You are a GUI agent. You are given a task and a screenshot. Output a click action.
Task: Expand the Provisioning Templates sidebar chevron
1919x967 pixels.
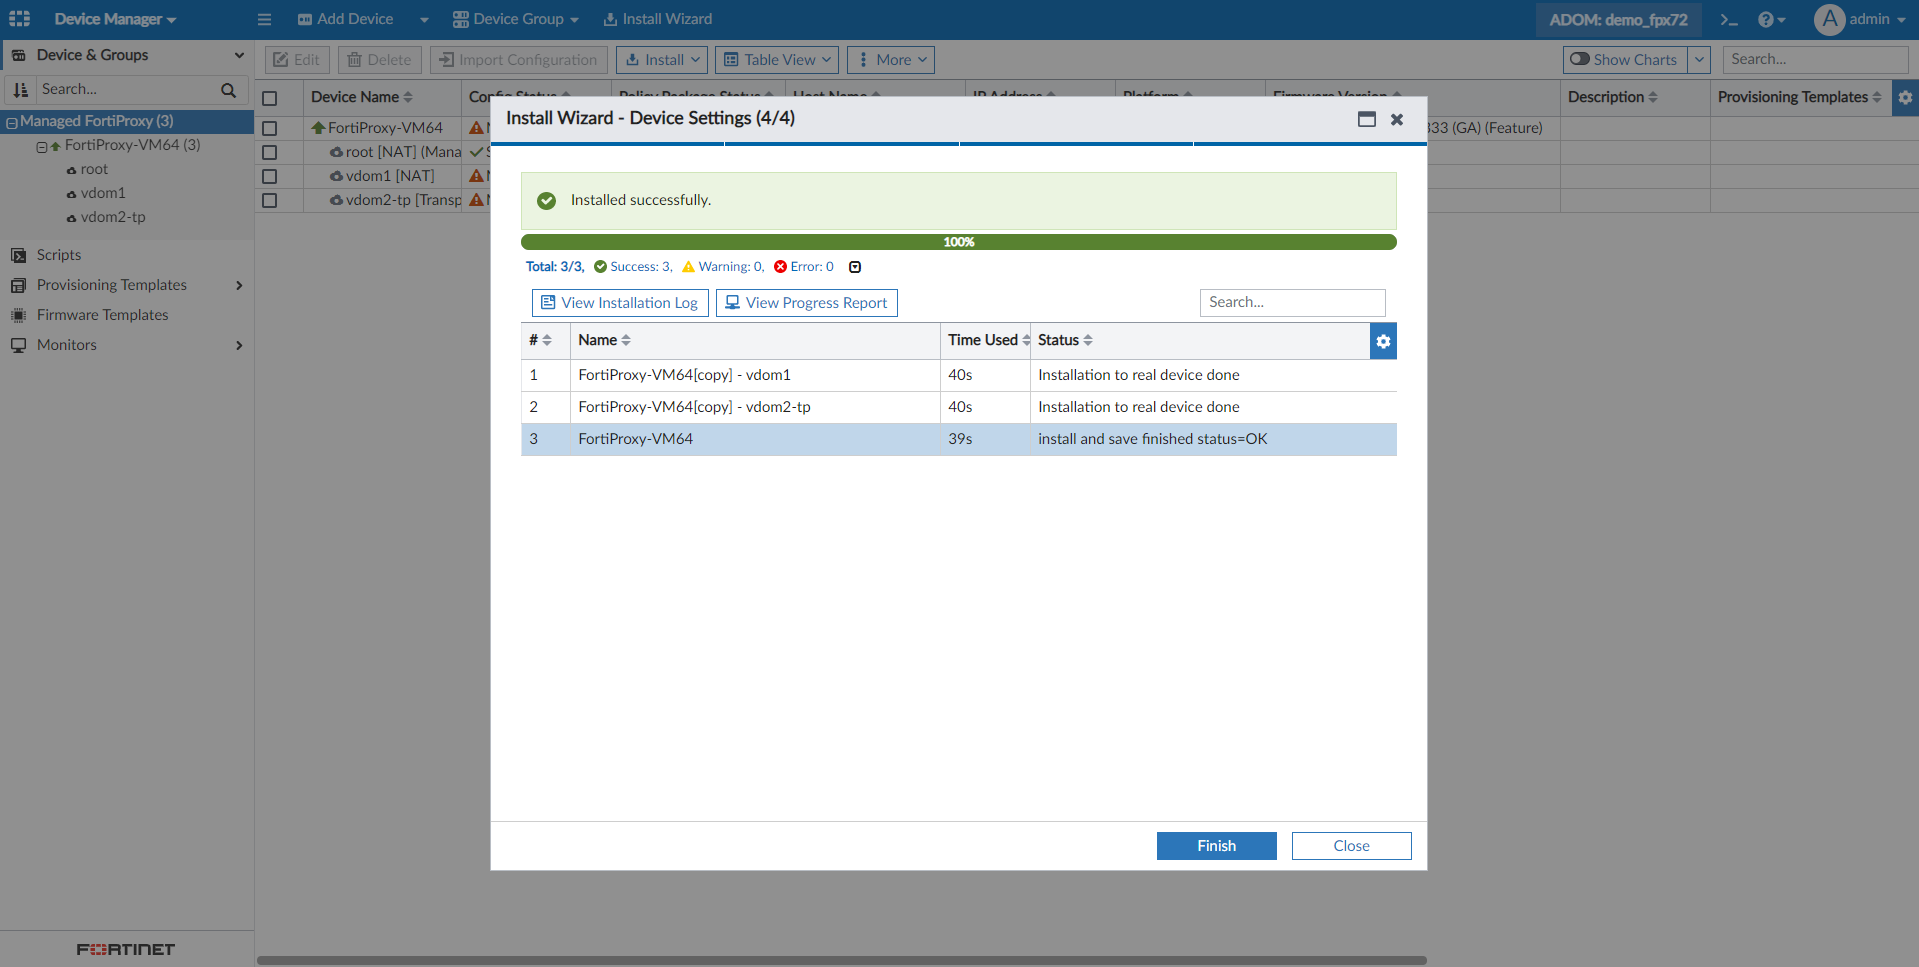239,285
